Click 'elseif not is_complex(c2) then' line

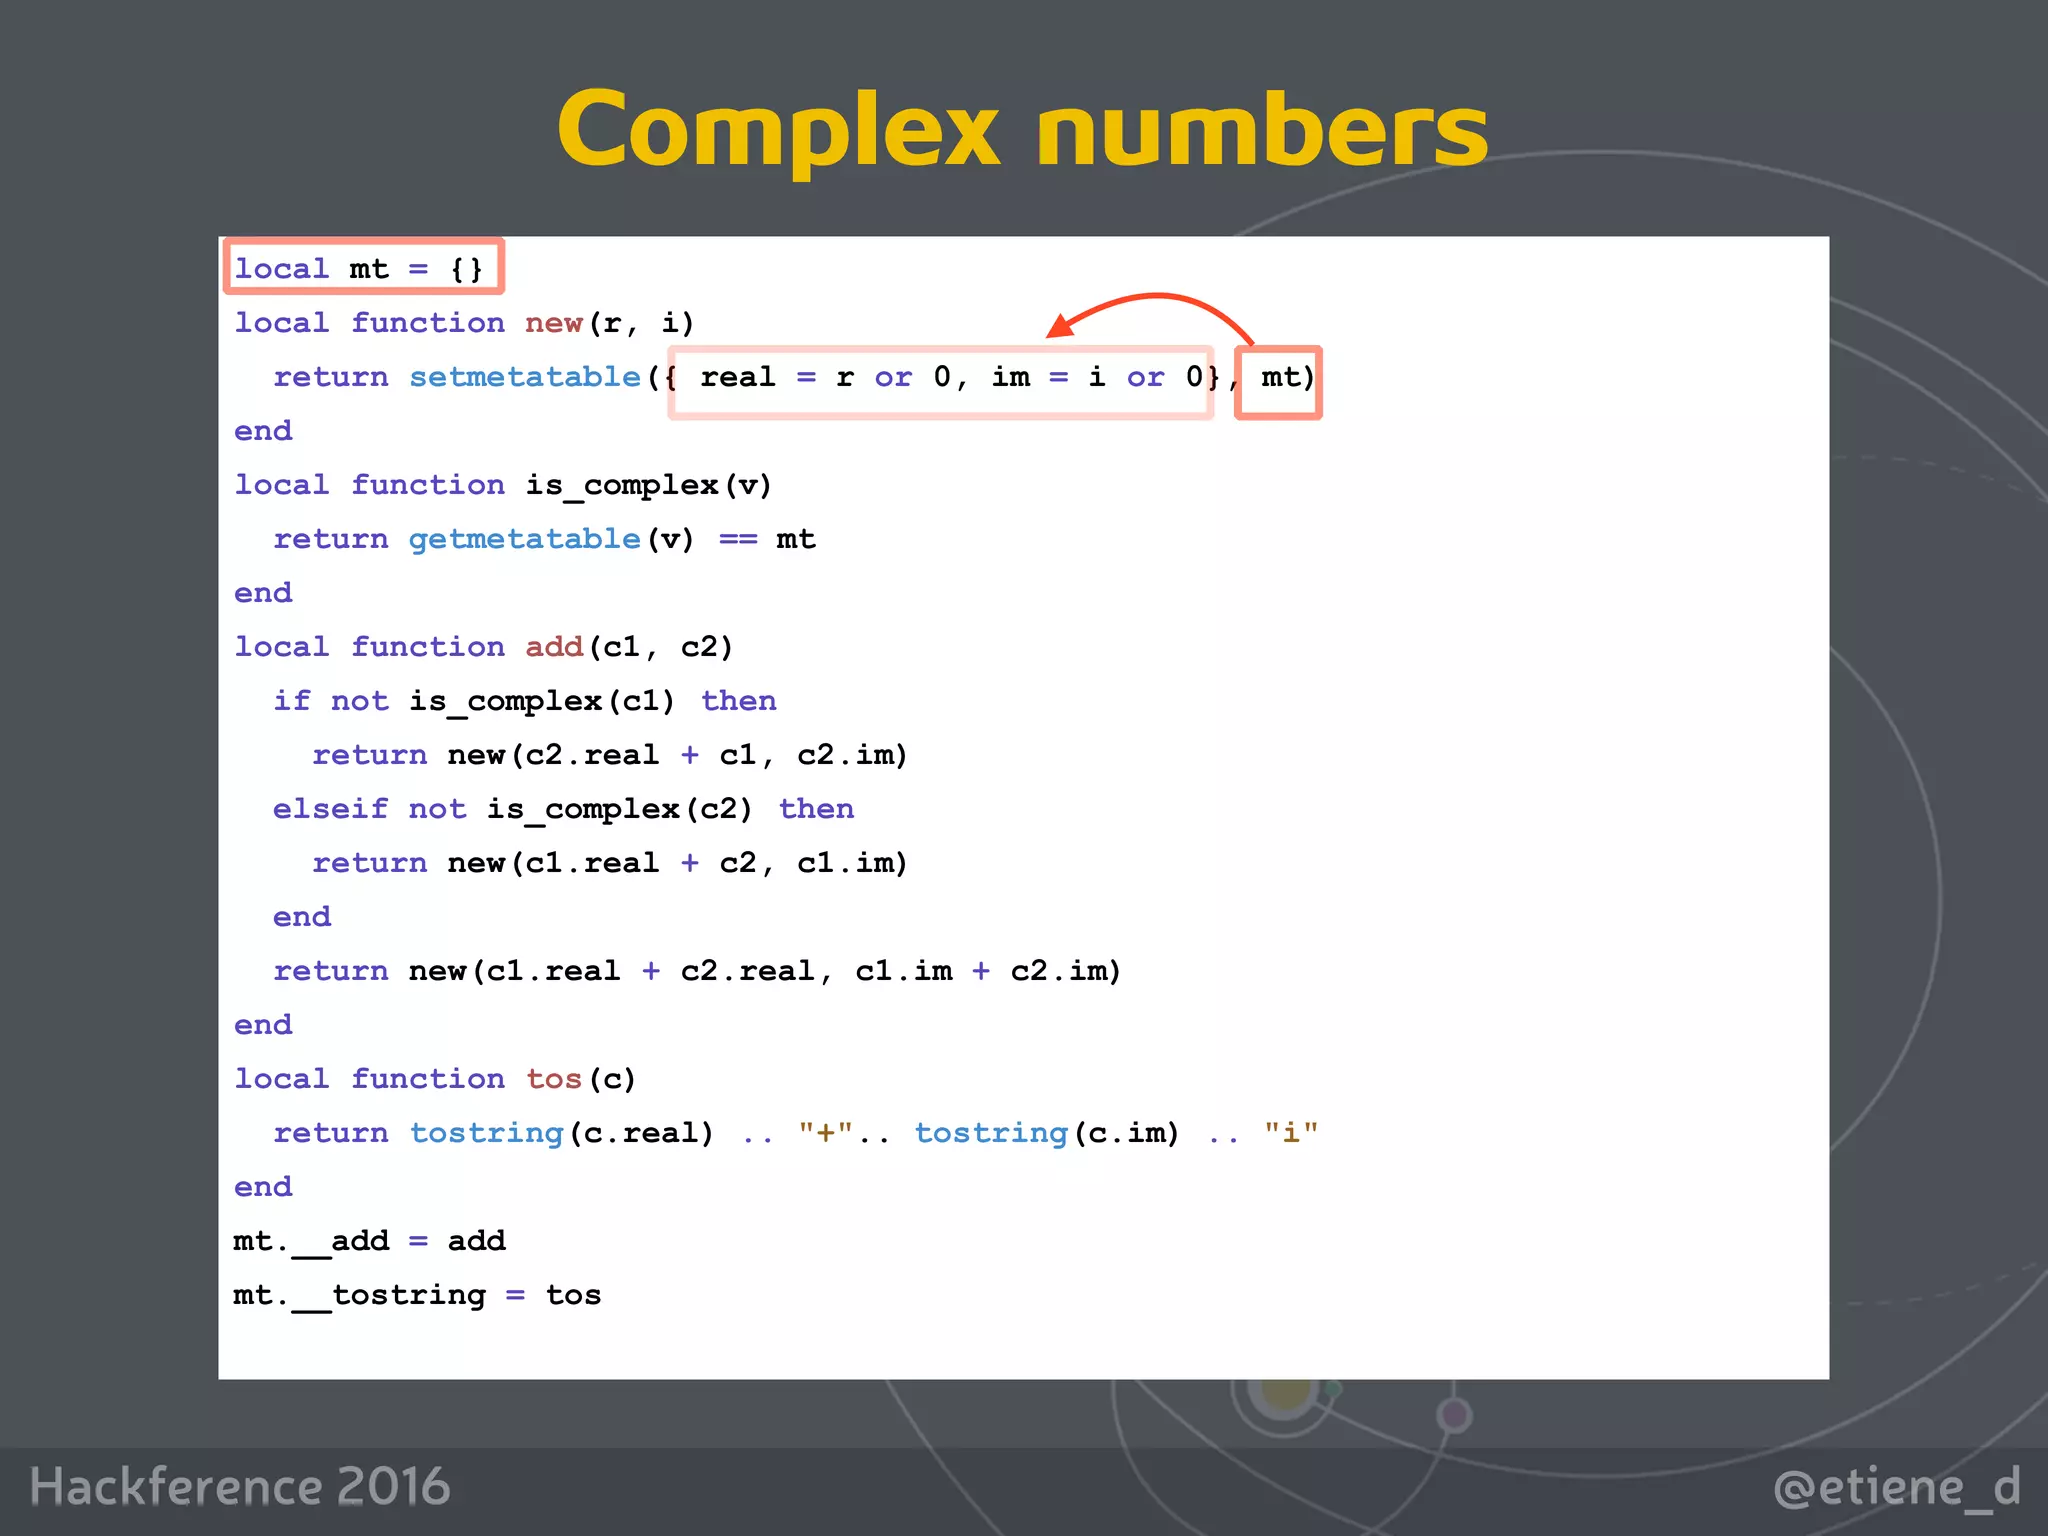coord(564,809)
